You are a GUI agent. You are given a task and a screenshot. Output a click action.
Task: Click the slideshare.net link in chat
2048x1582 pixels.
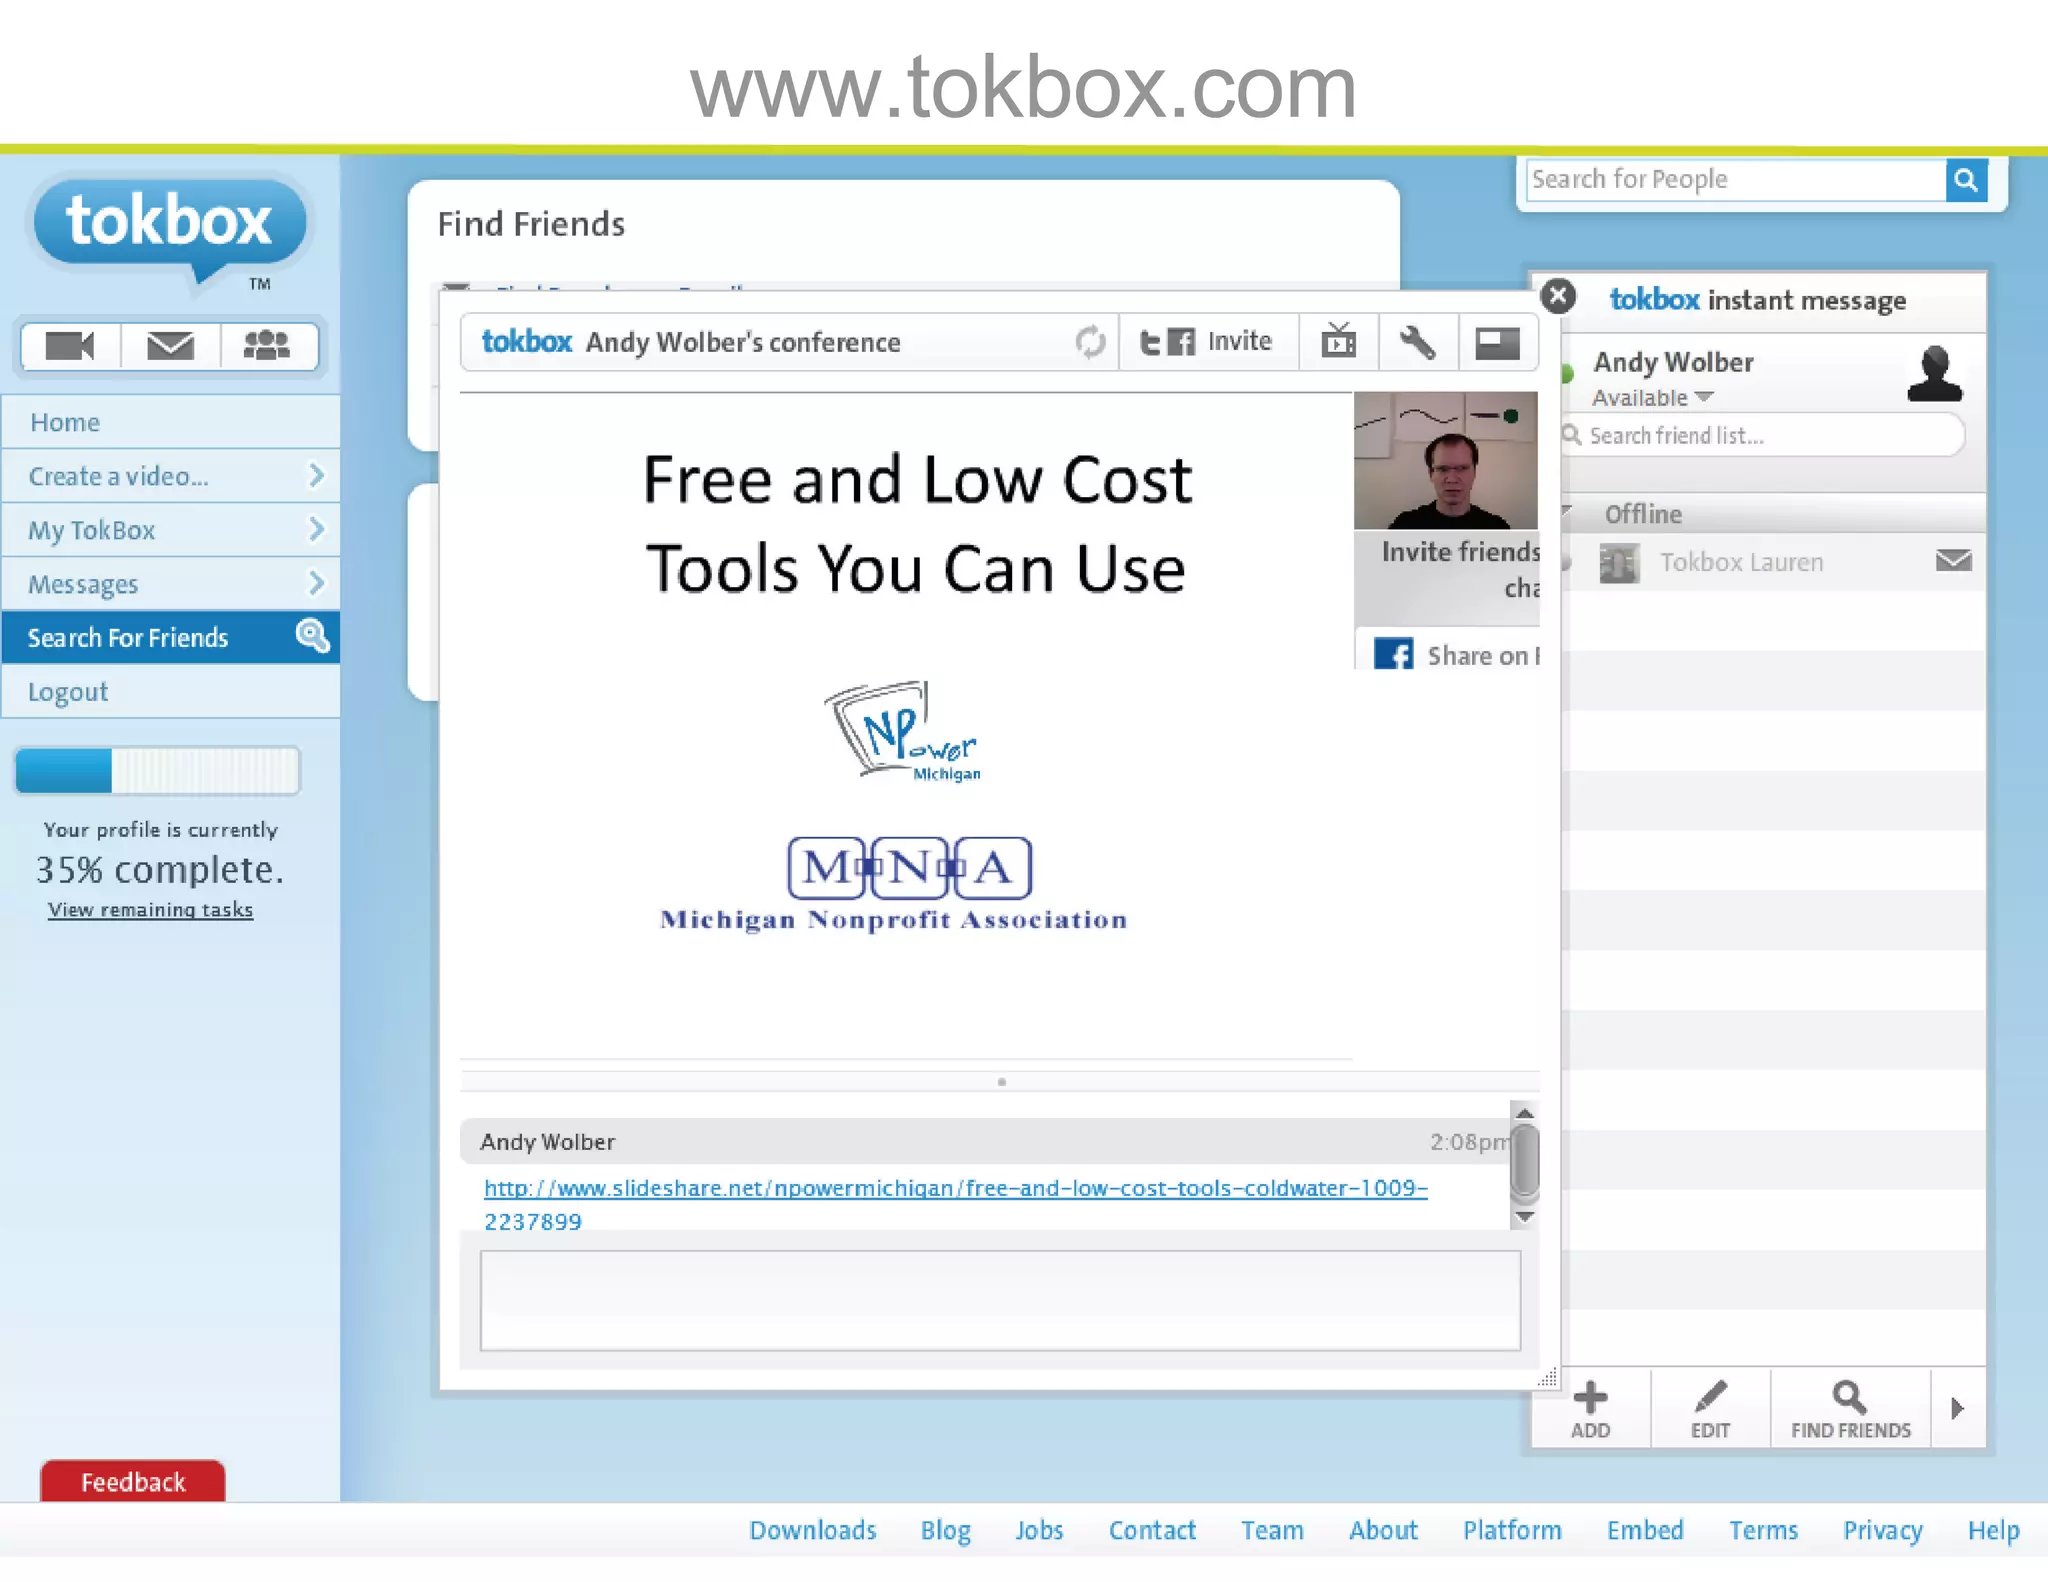[x=955, y=1189]
